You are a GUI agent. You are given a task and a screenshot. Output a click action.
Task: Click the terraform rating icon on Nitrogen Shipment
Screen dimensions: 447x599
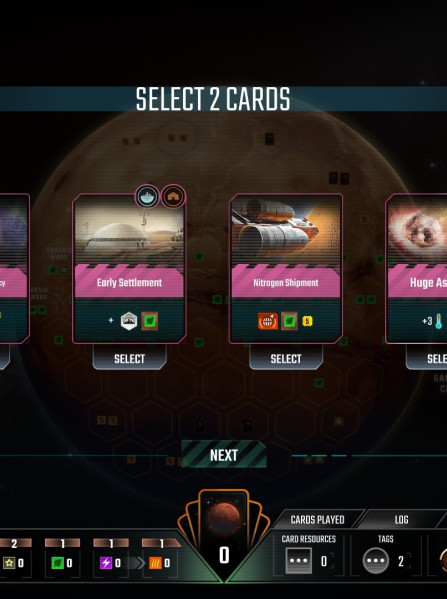(x=267, y=321)
